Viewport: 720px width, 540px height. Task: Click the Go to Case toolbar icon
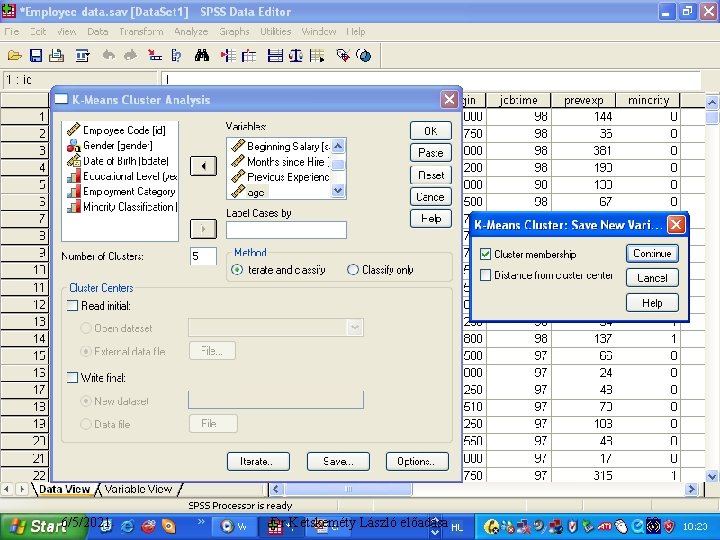point(155,56)
